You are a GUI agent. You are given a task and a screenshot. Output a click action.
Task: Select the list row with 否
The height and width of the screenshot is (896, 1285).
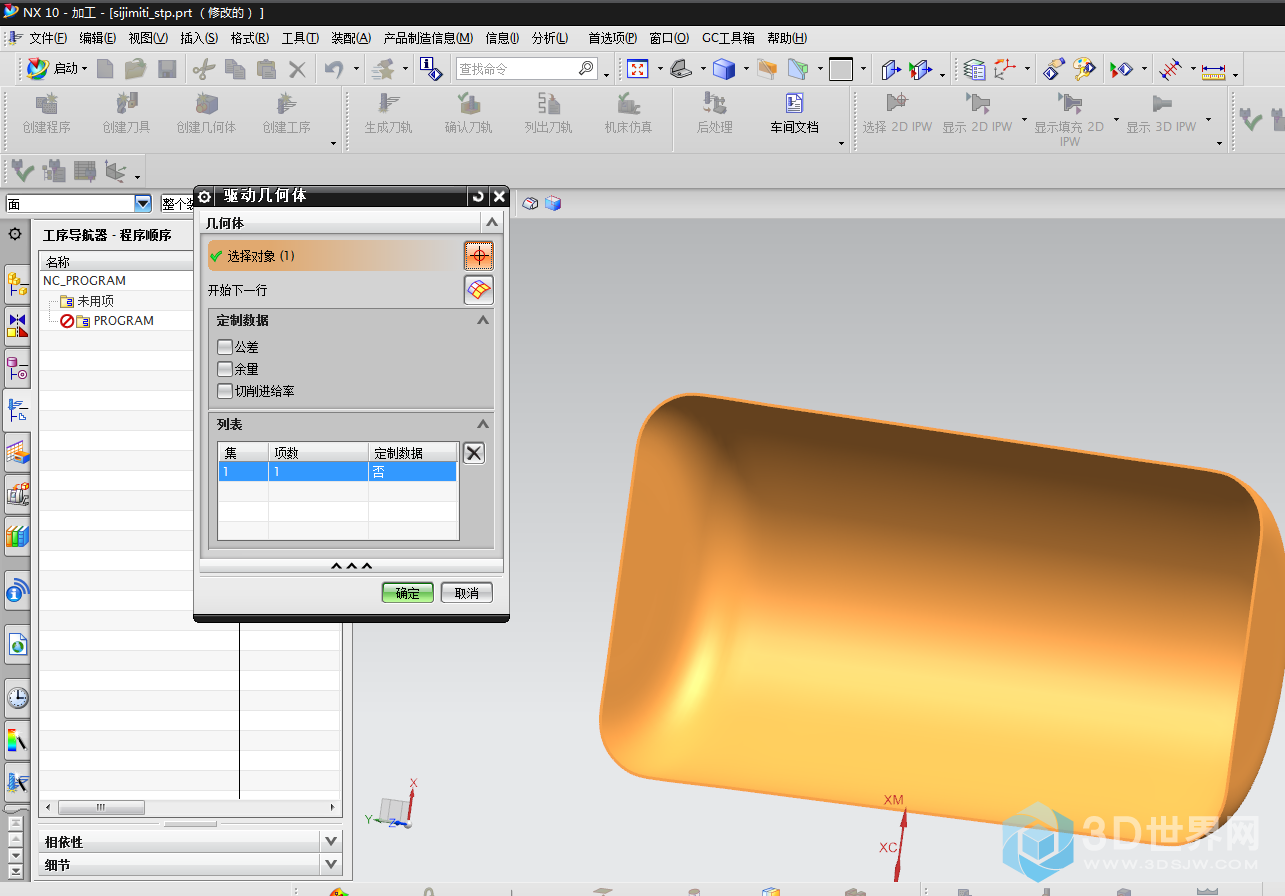[338, 472]
